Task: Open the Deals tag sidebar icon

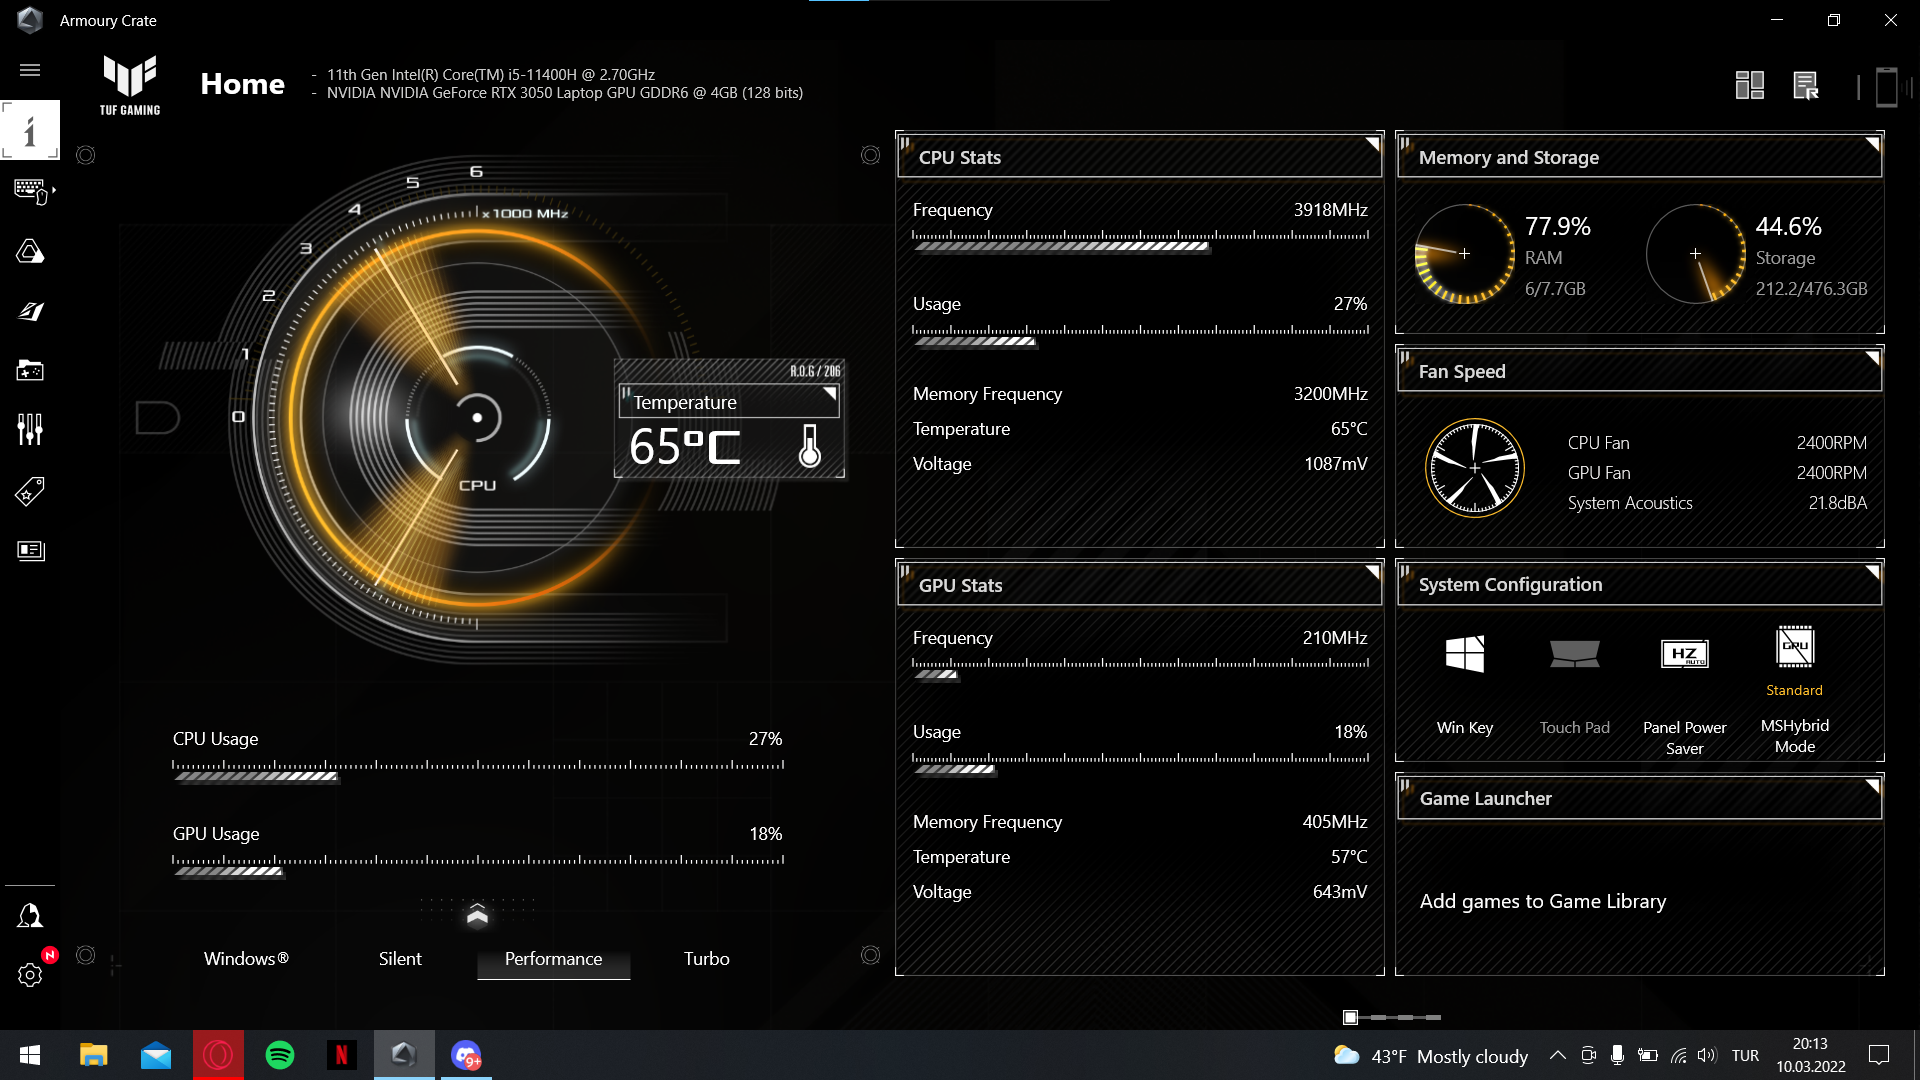Action: (30, 491)
